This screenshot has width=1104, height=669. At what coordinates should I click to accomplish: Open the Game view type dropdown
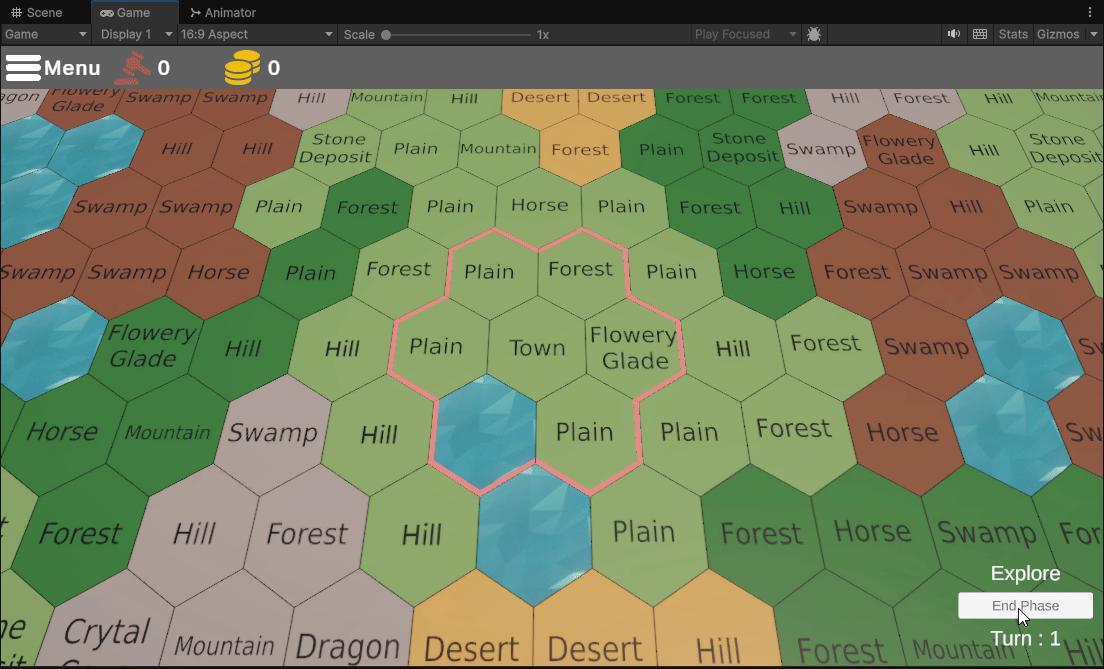click(46, 34)
